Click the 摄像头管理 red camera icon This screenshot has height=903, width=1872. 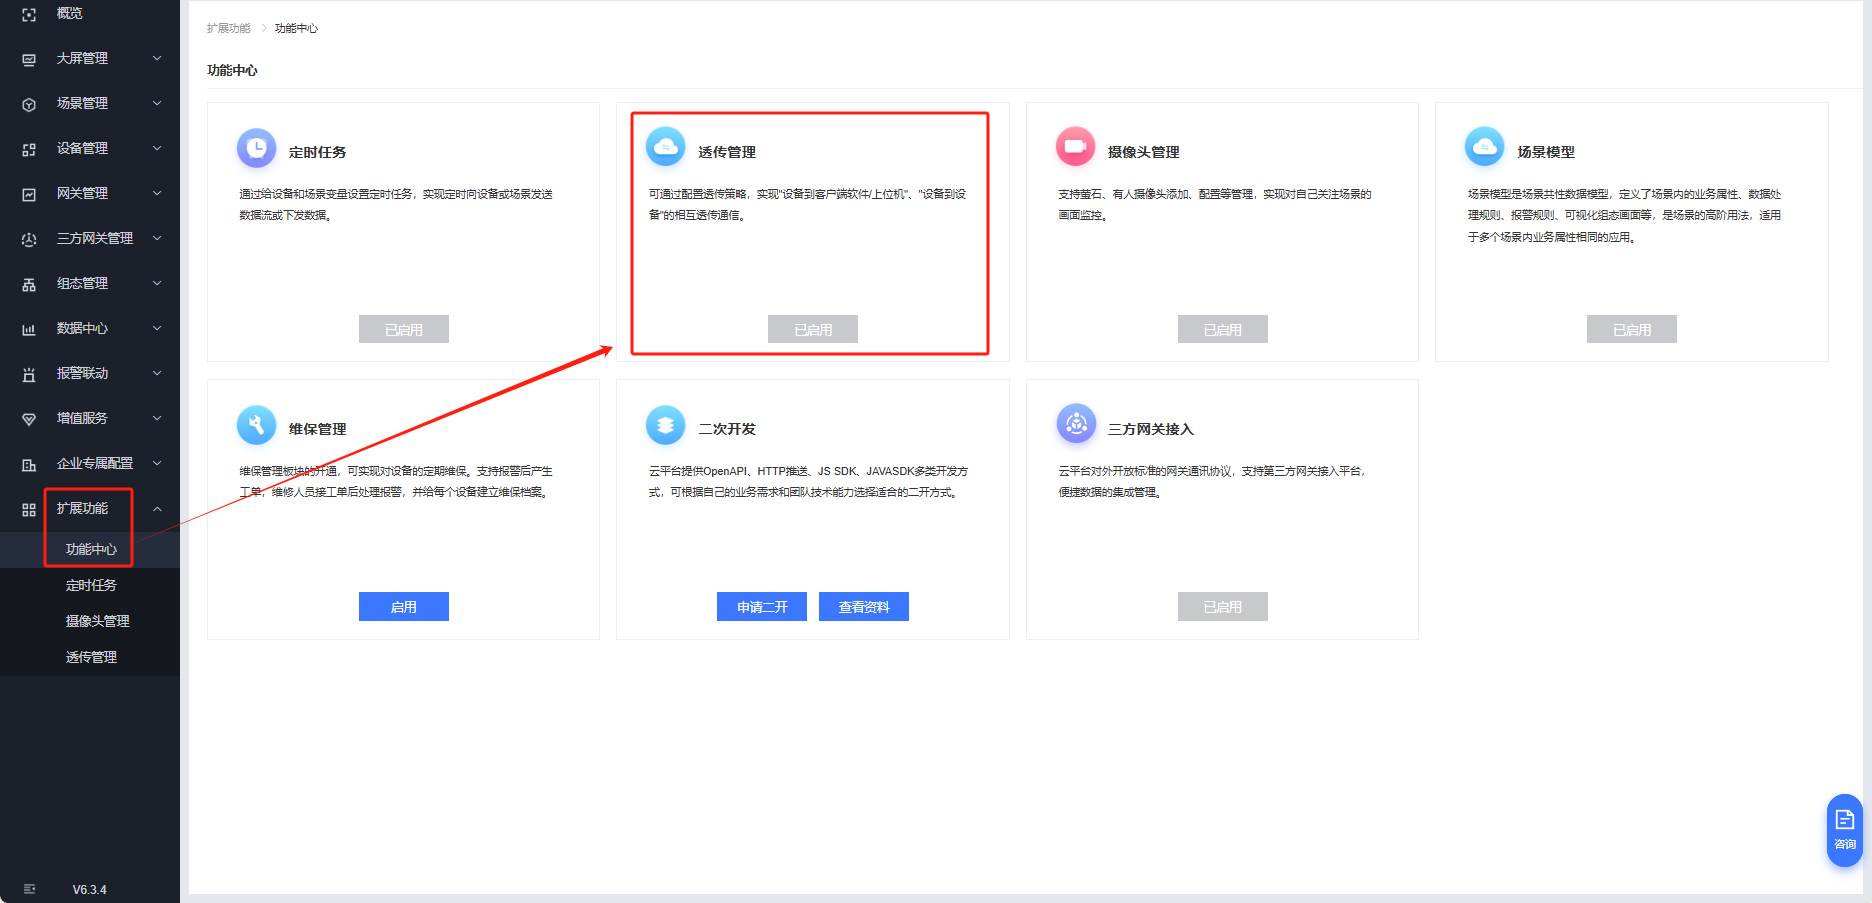pyautogui.click(x=1076, y=148)
